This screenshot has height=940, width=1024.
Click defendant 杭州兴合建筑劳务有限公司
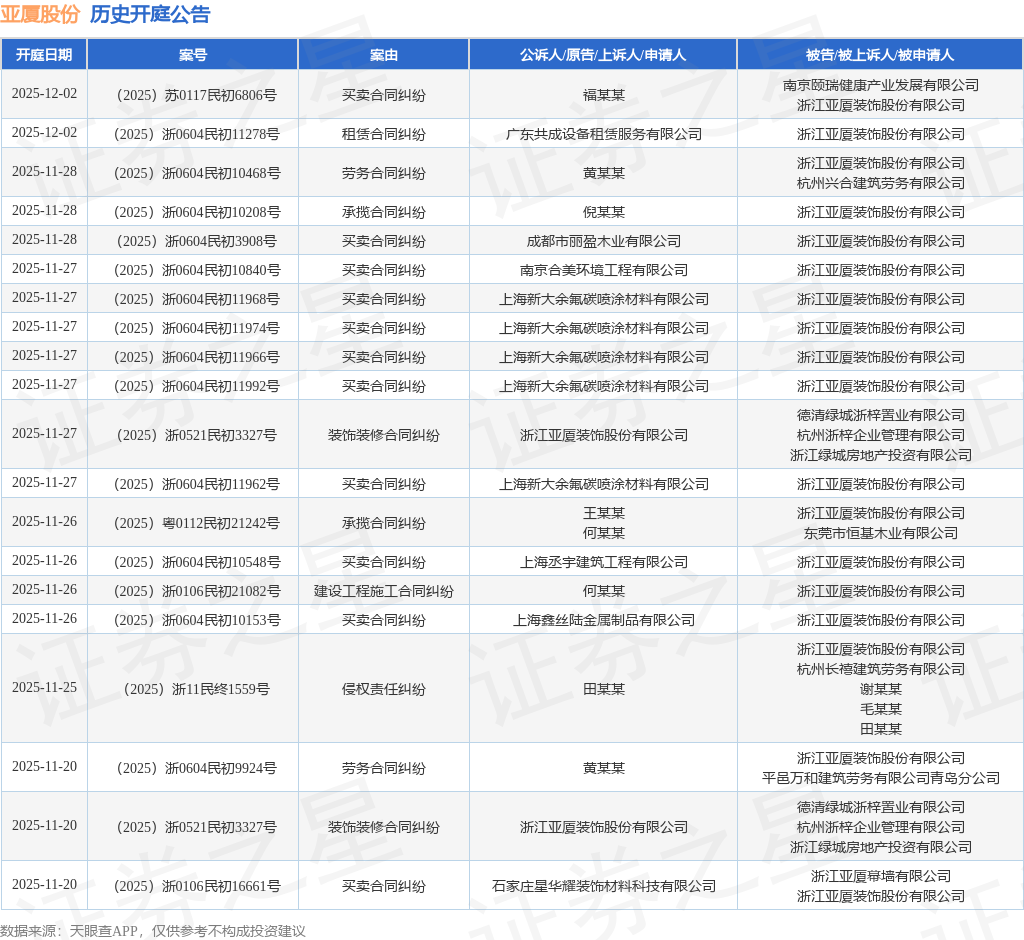pos(880,184)
